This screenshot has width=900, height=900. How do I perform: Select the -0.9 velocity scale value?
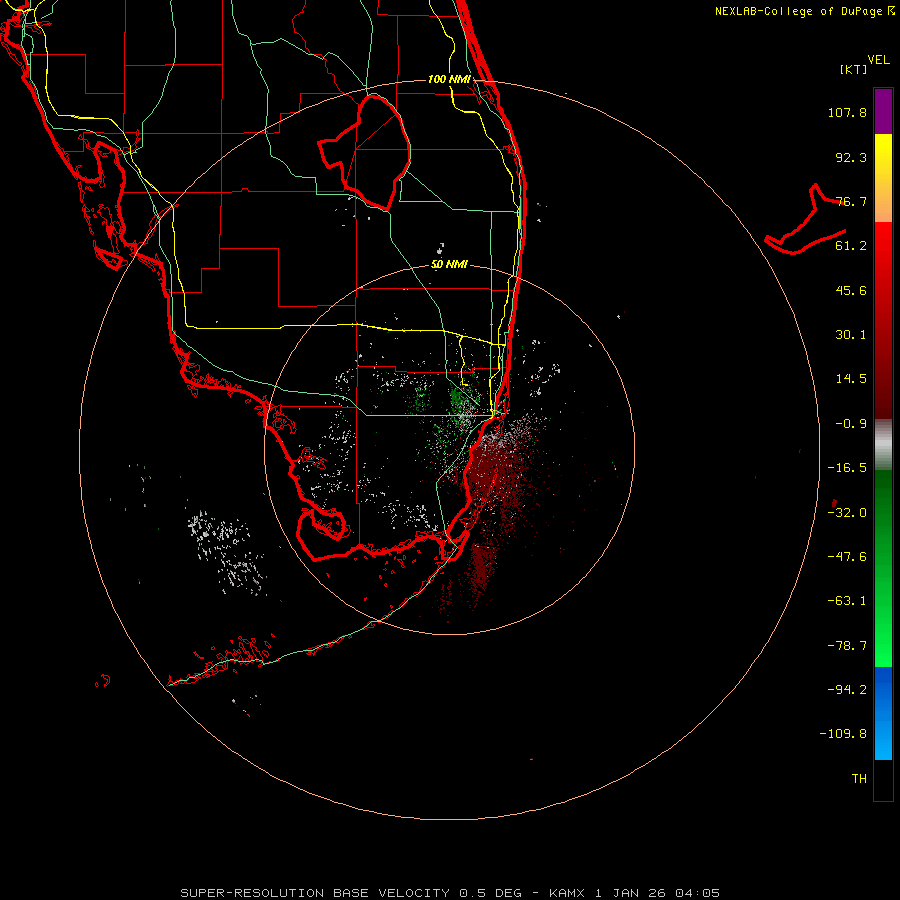pyautogui.click(x=851, y=424)
